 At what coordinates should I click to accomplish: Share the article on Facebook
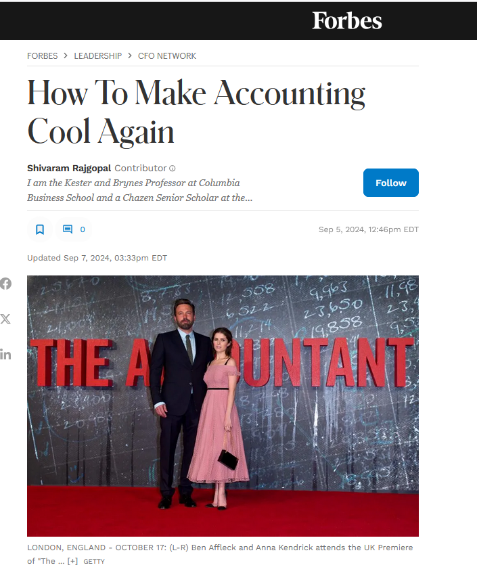[5, 284]
